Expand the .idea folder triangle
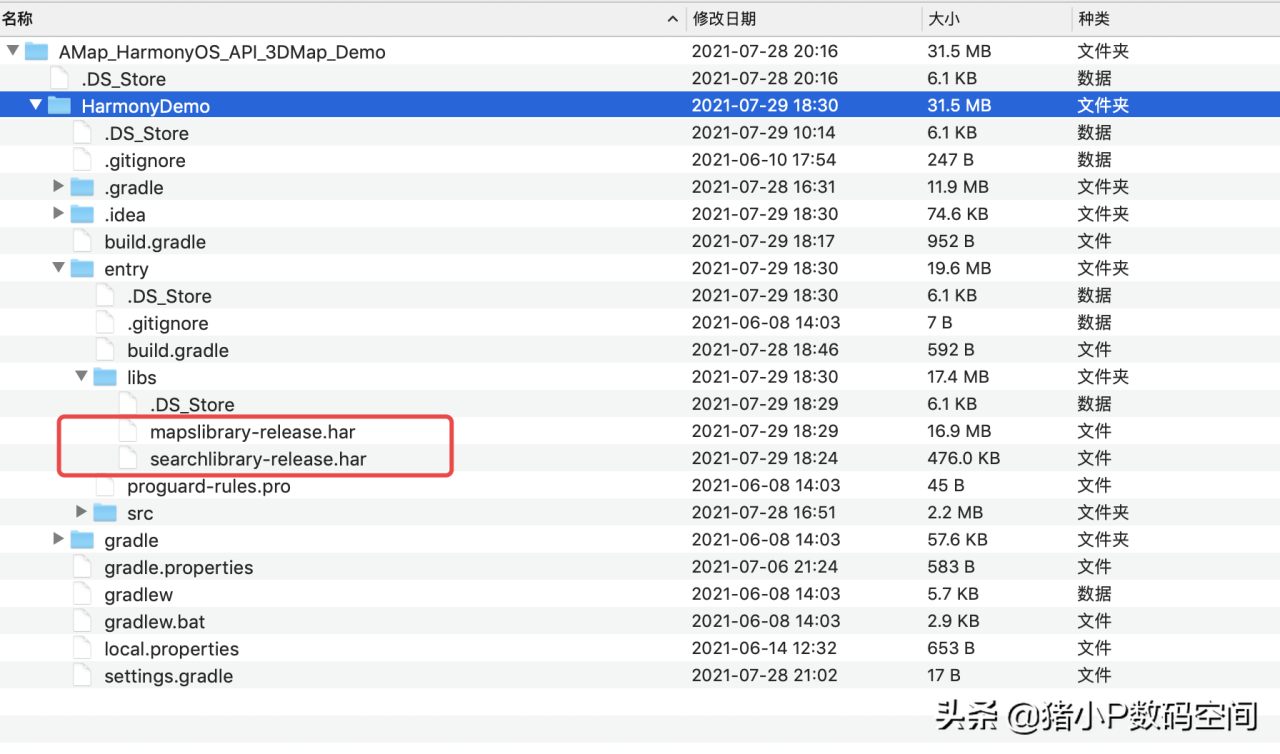Screen dimensions: 1280x754 59,213
